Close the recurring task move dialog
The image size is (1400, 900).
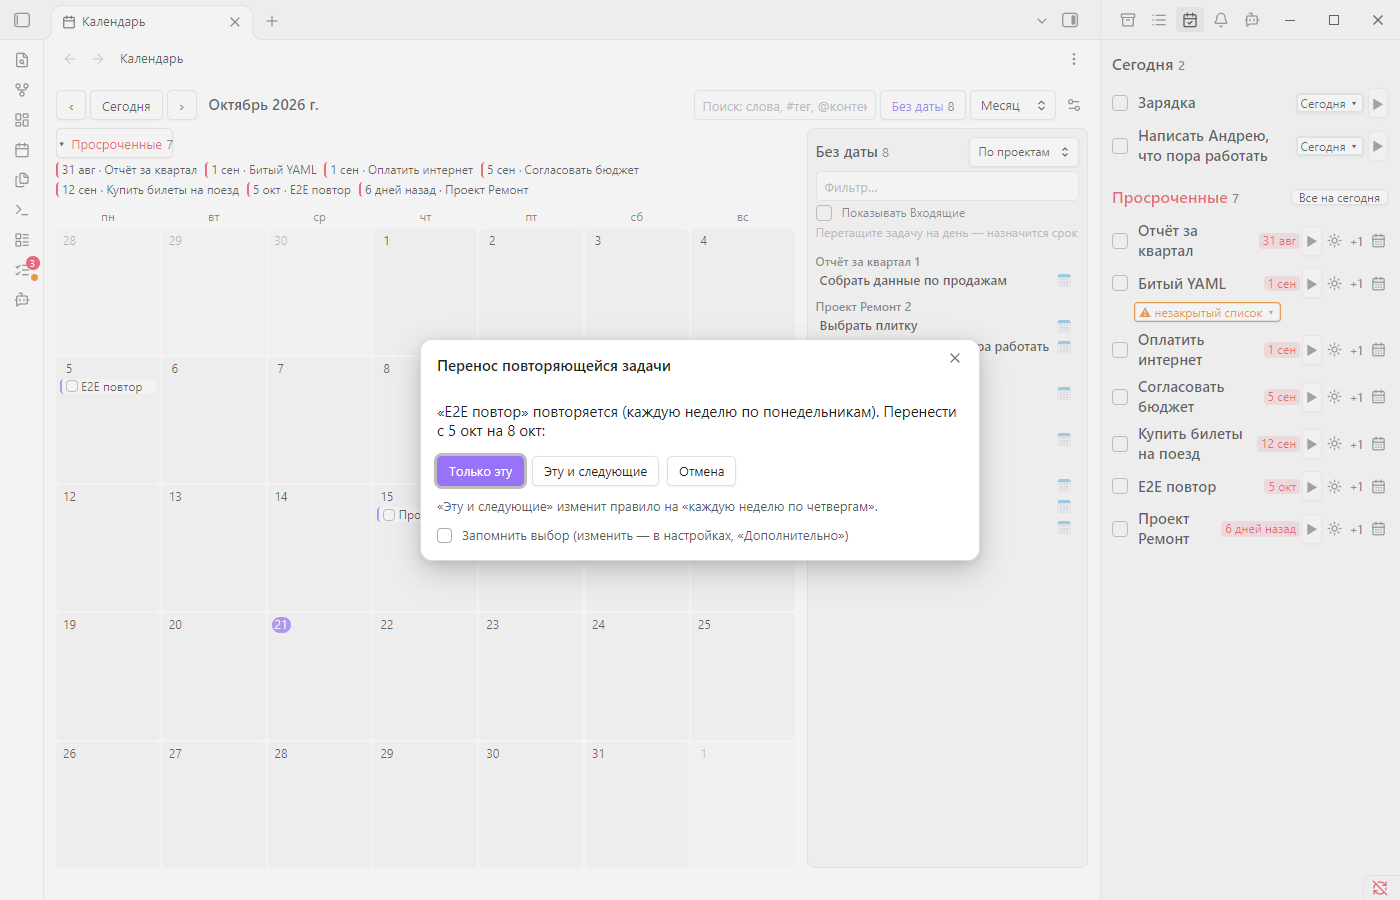[x=955, y=358]
